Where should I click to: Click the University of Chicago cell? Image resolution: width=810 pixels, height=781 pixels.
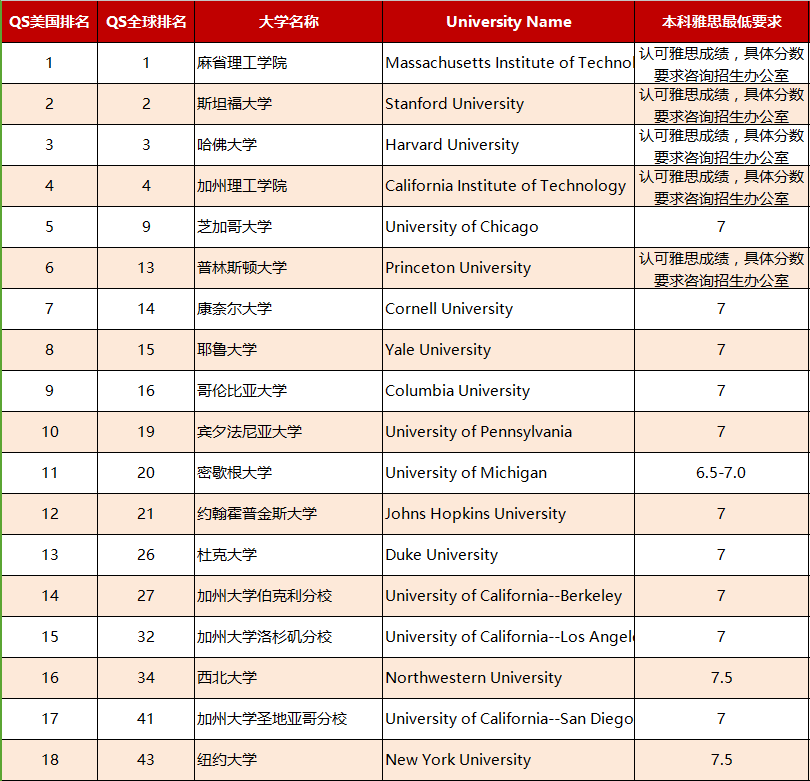[508, 227]
